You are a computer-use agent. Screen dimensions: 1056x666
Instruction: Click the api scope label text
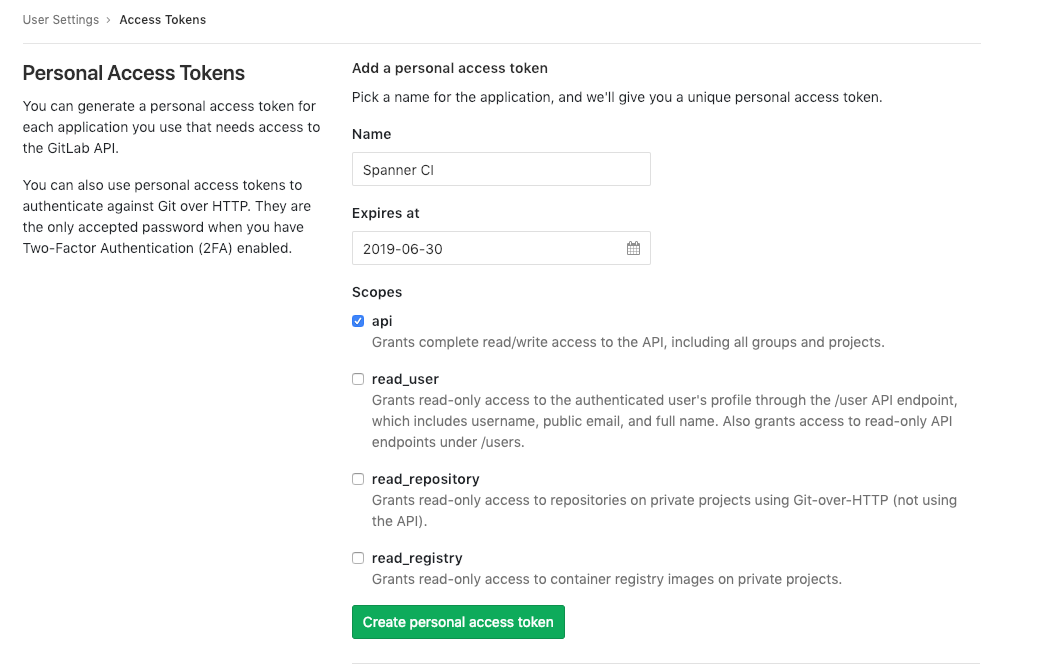pyautogui.click(x=382, y=321)
